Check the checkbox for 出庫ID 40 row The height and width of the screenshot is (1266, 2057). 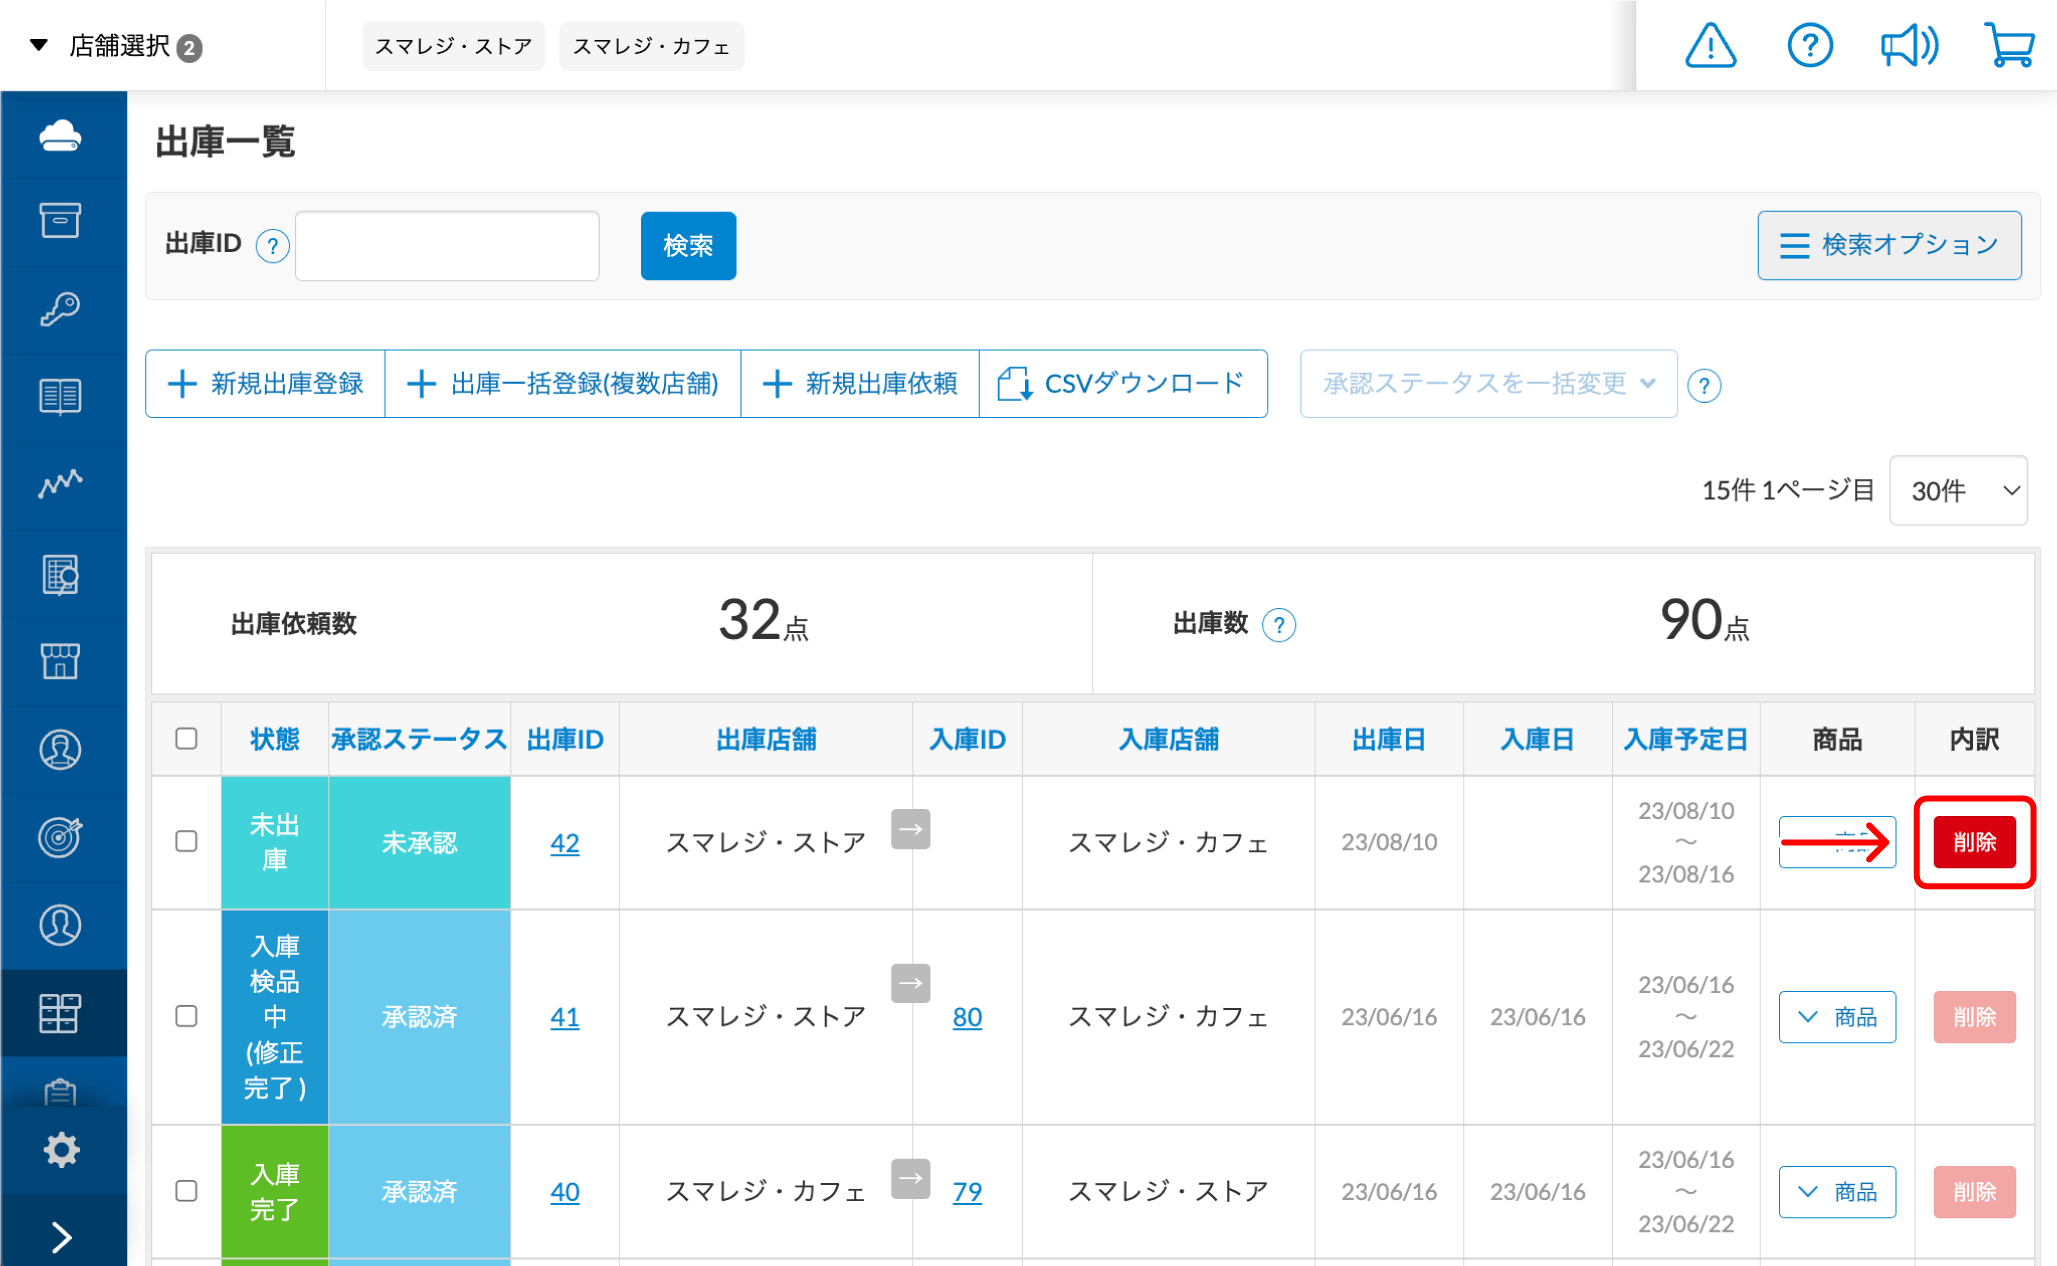click(x=186, y=1191)
